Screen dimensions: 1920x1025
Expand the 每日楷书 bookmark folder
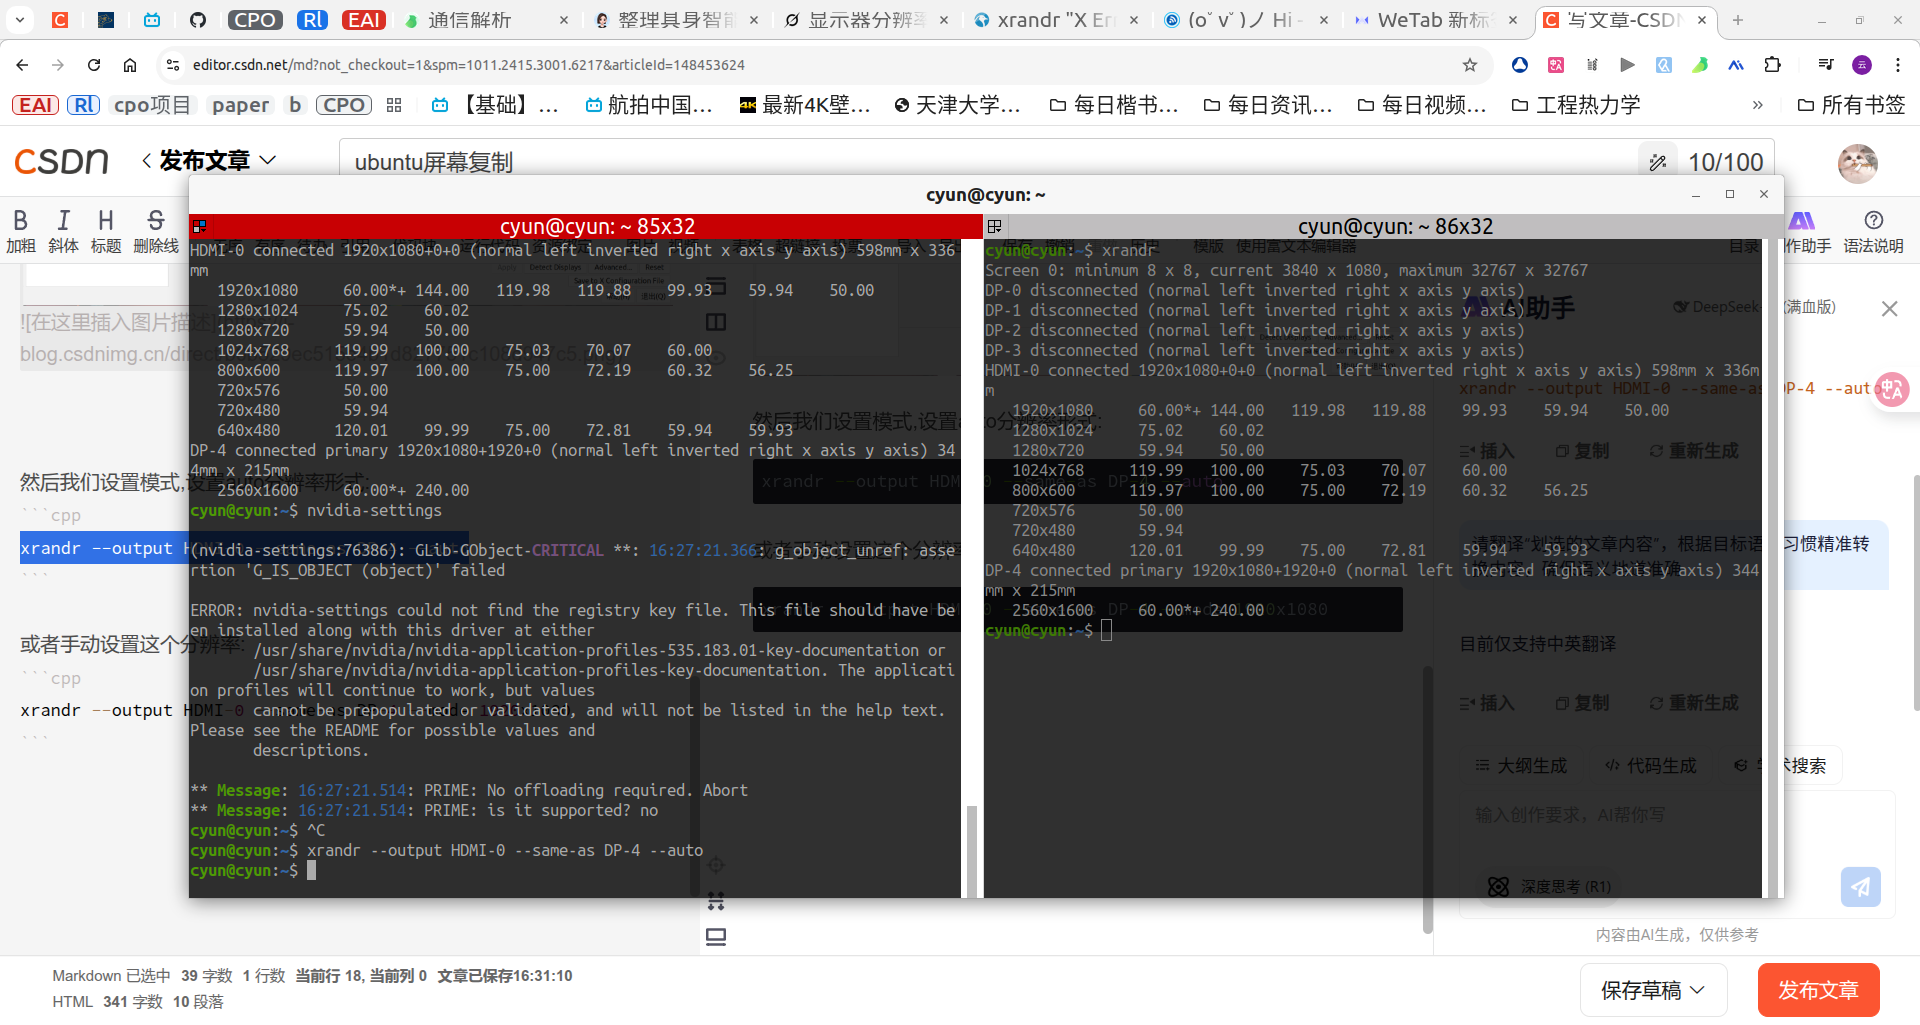pyautogui.click(x=1114, y=105)
